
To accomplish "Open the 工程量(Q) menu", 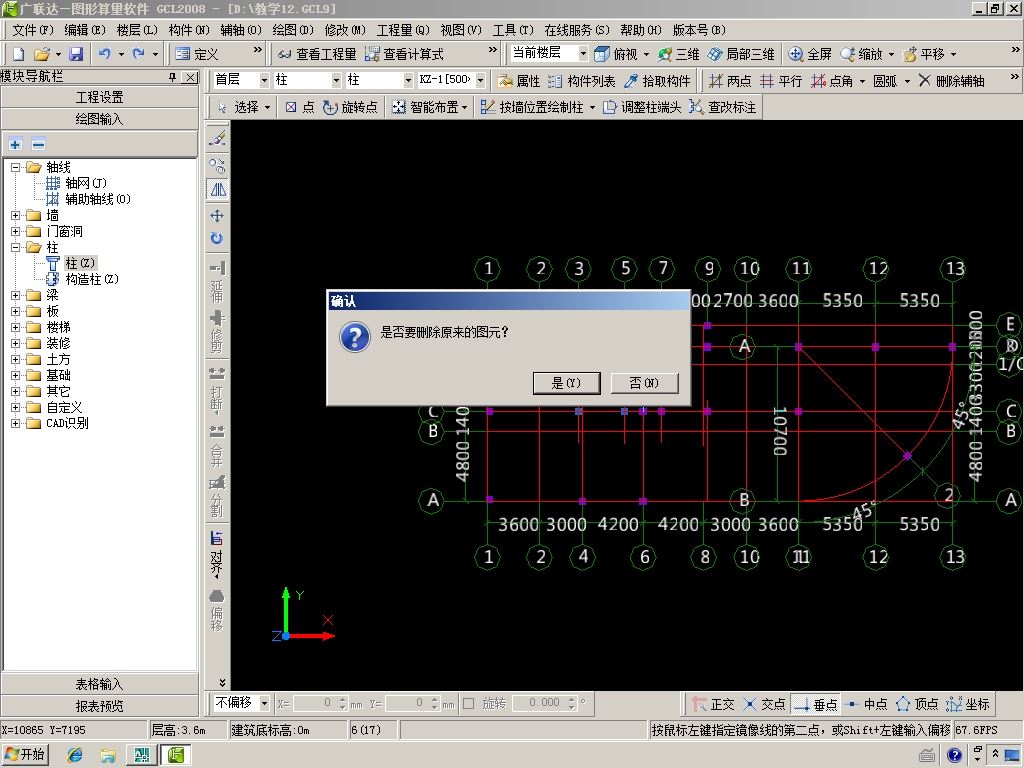I will [402, 30].
